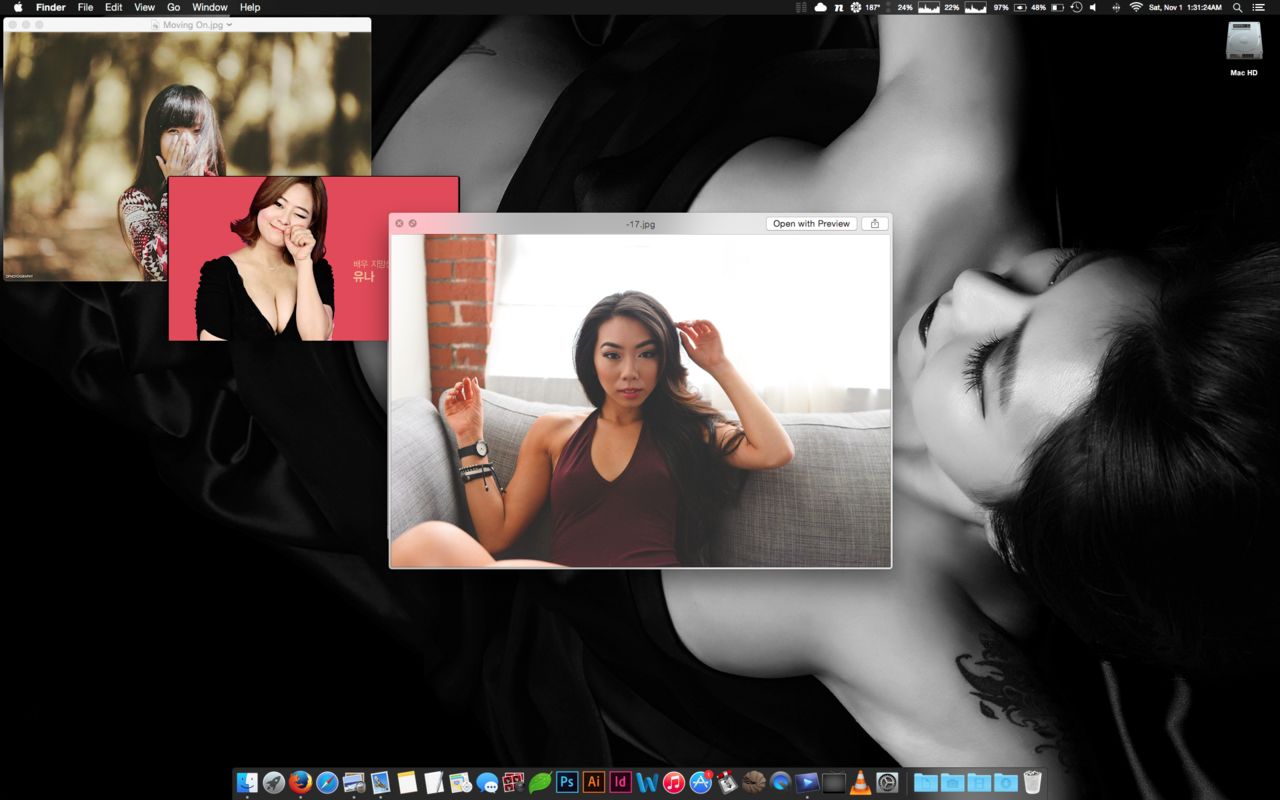Launch VLC cone icon in dock
1280x800 pixels.
[860, 782]
